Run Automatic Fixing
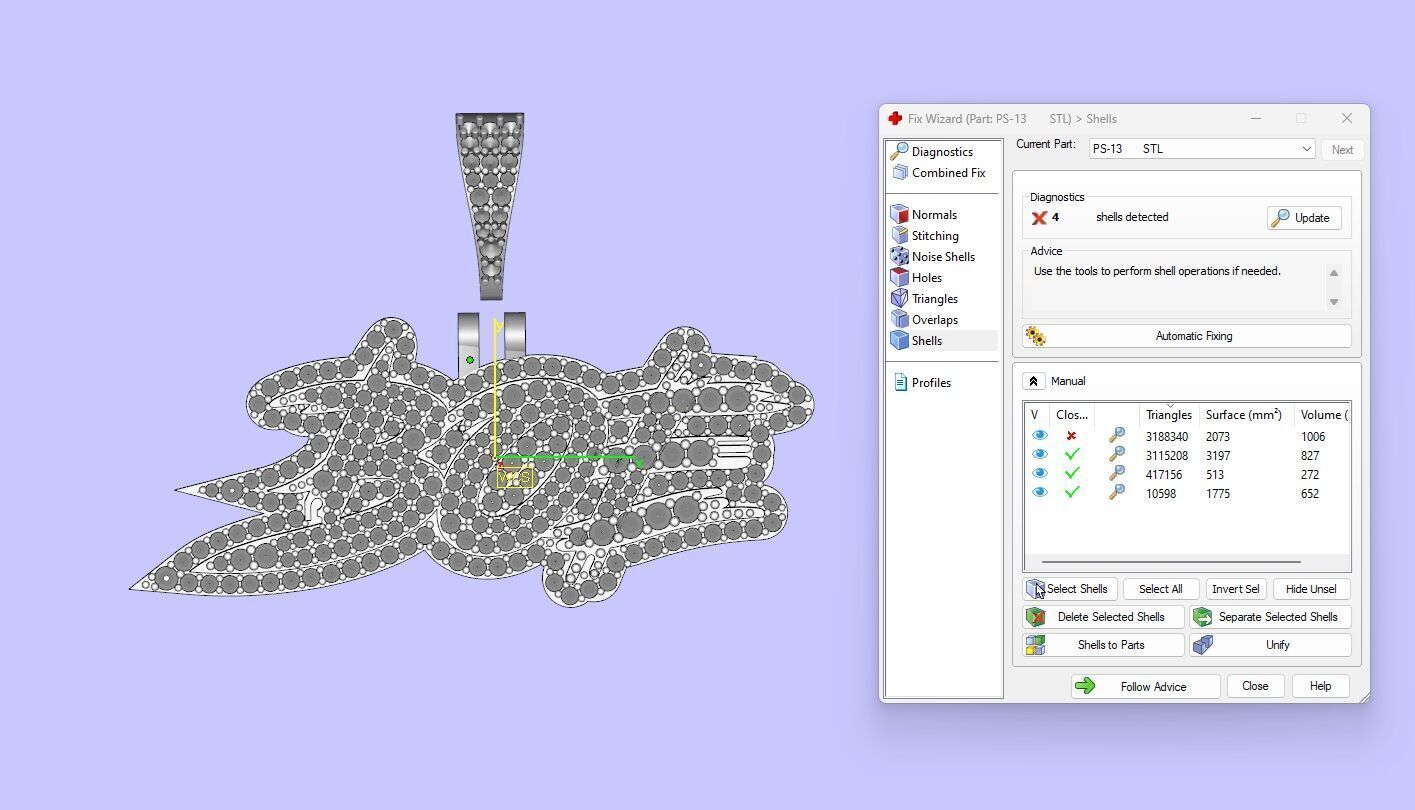The width and height of the screenshot is (1415, 810). 1187,337
